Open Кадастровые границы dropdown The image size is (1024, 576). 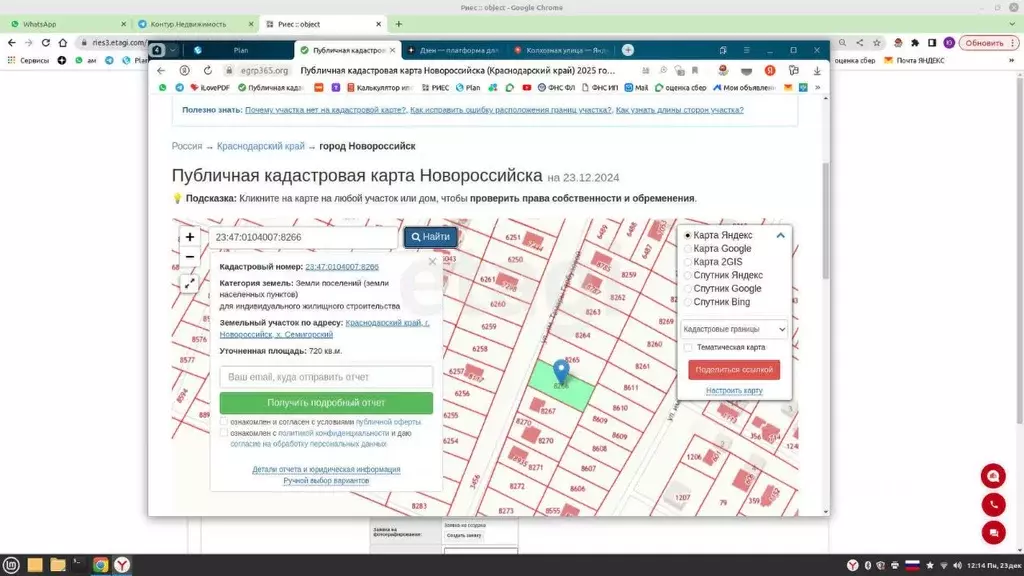(734, 329)
